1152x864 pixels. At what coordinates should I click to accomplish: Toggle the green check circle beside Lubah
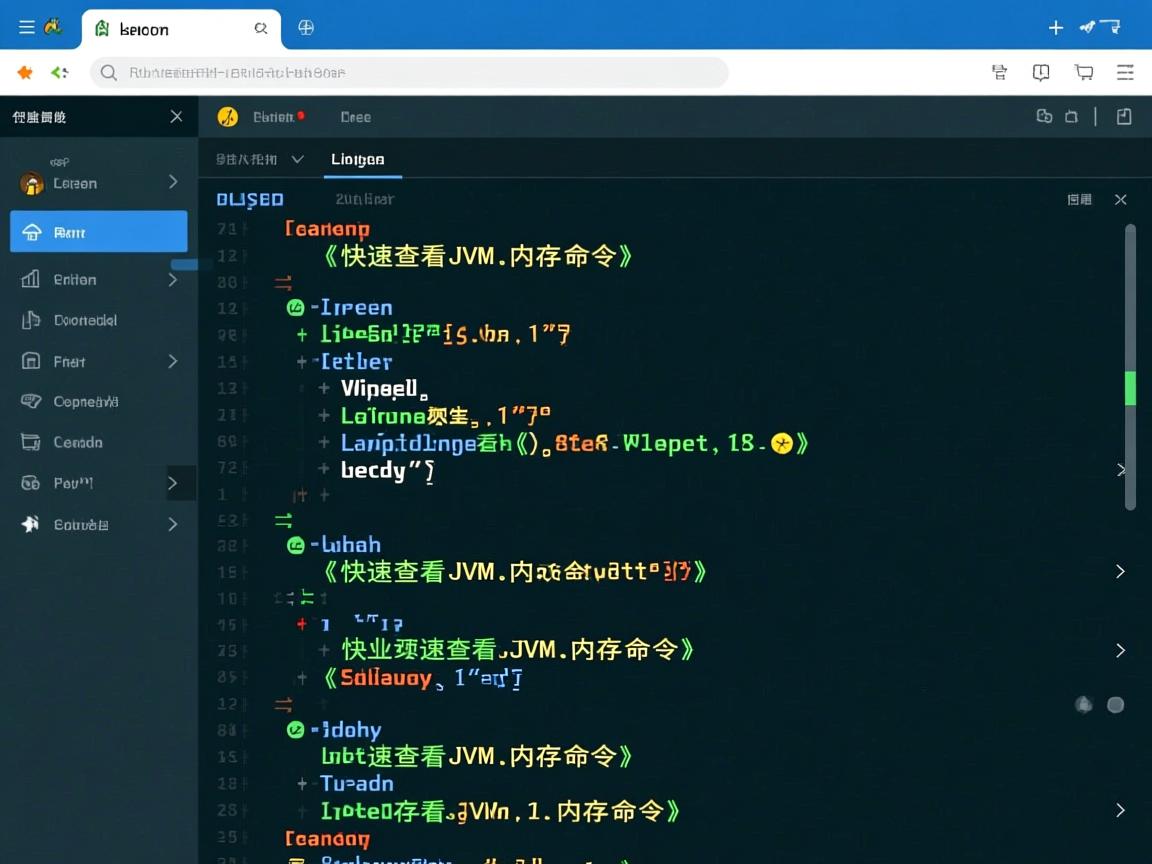click(x=295, y=545)
